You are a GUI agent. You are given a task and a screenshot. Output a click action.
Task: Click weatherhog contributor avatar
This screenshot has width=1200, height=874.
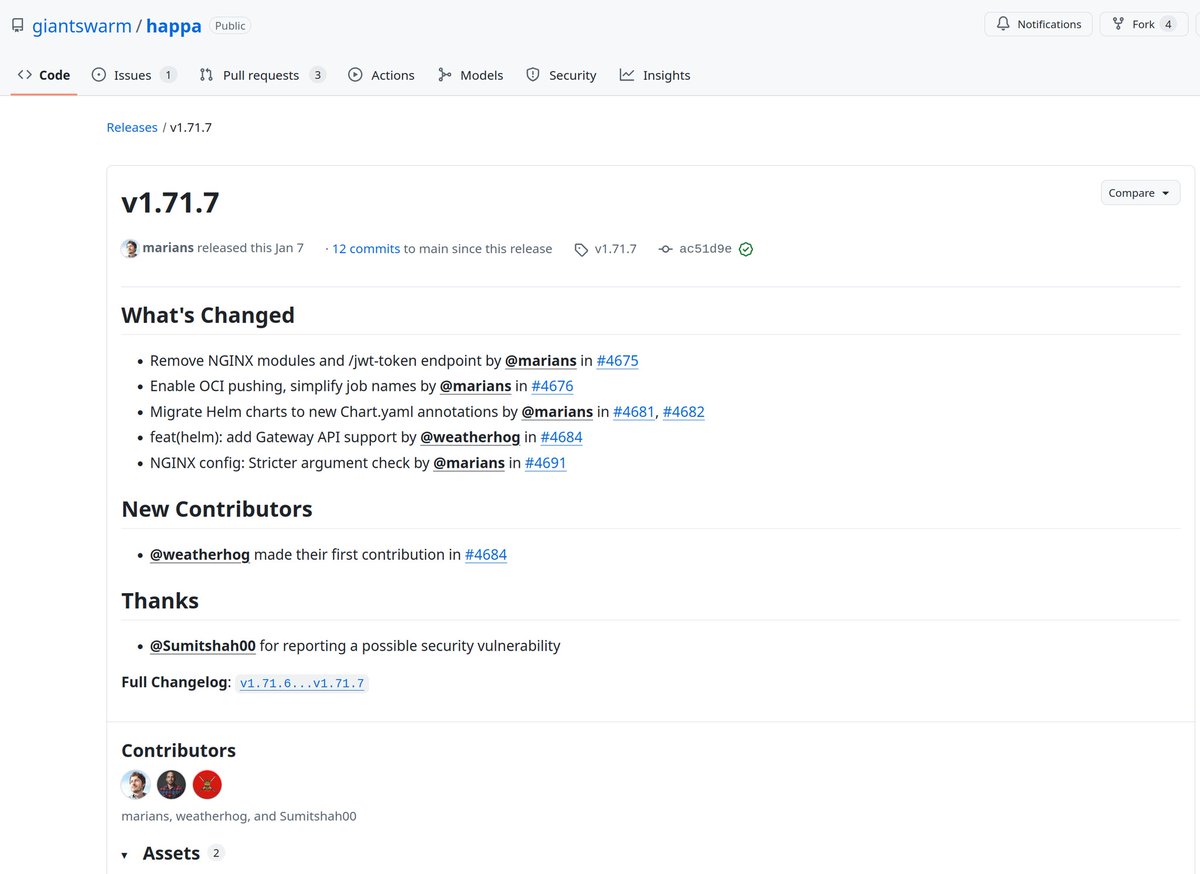click(x=171, y=784)
